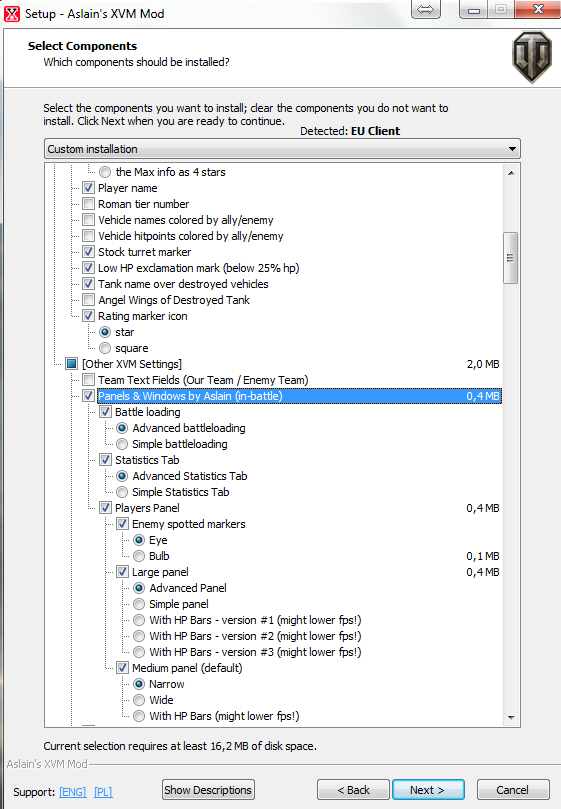This screenshot has height=809, width=561.
Task: Click the Show Descriptions button
Action: [208, 789]
